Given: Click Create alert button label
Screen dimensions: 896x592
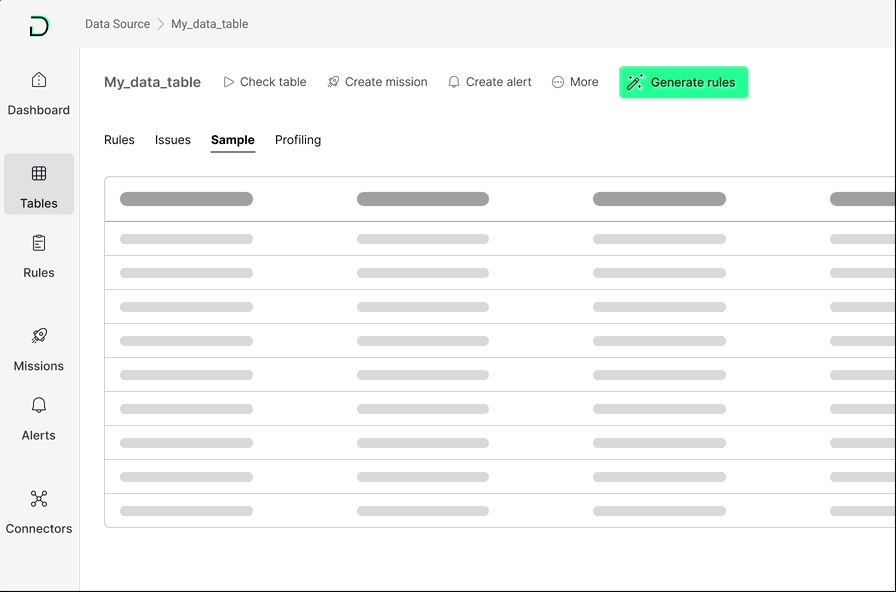Looking at the screenshot, I should pos(499,82).
